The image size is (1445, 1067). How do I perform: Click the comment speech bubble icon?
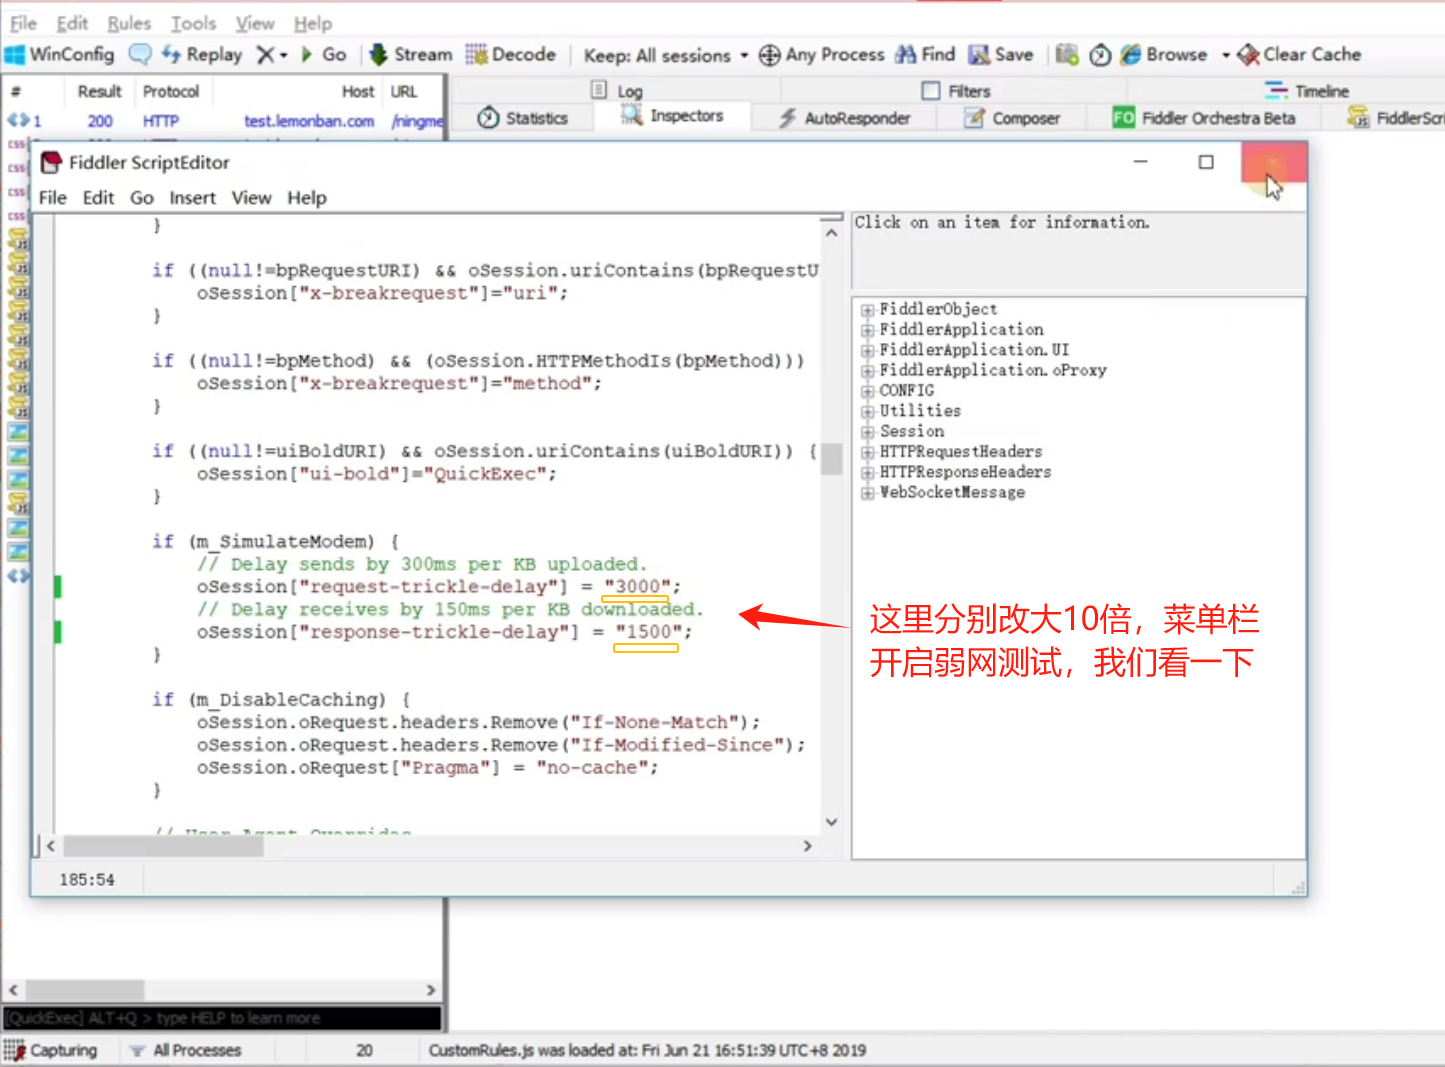(141, 54)
